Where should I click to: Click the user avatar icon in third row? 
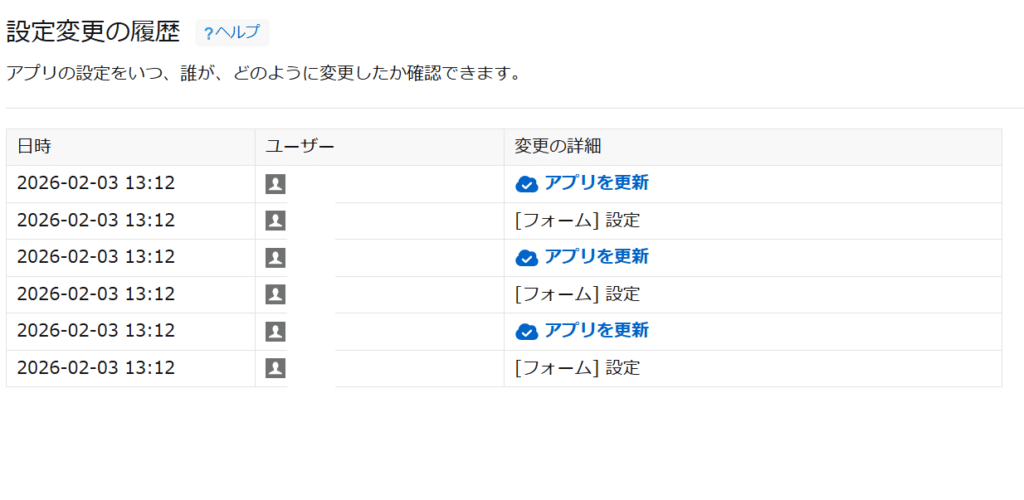[276, 258]
